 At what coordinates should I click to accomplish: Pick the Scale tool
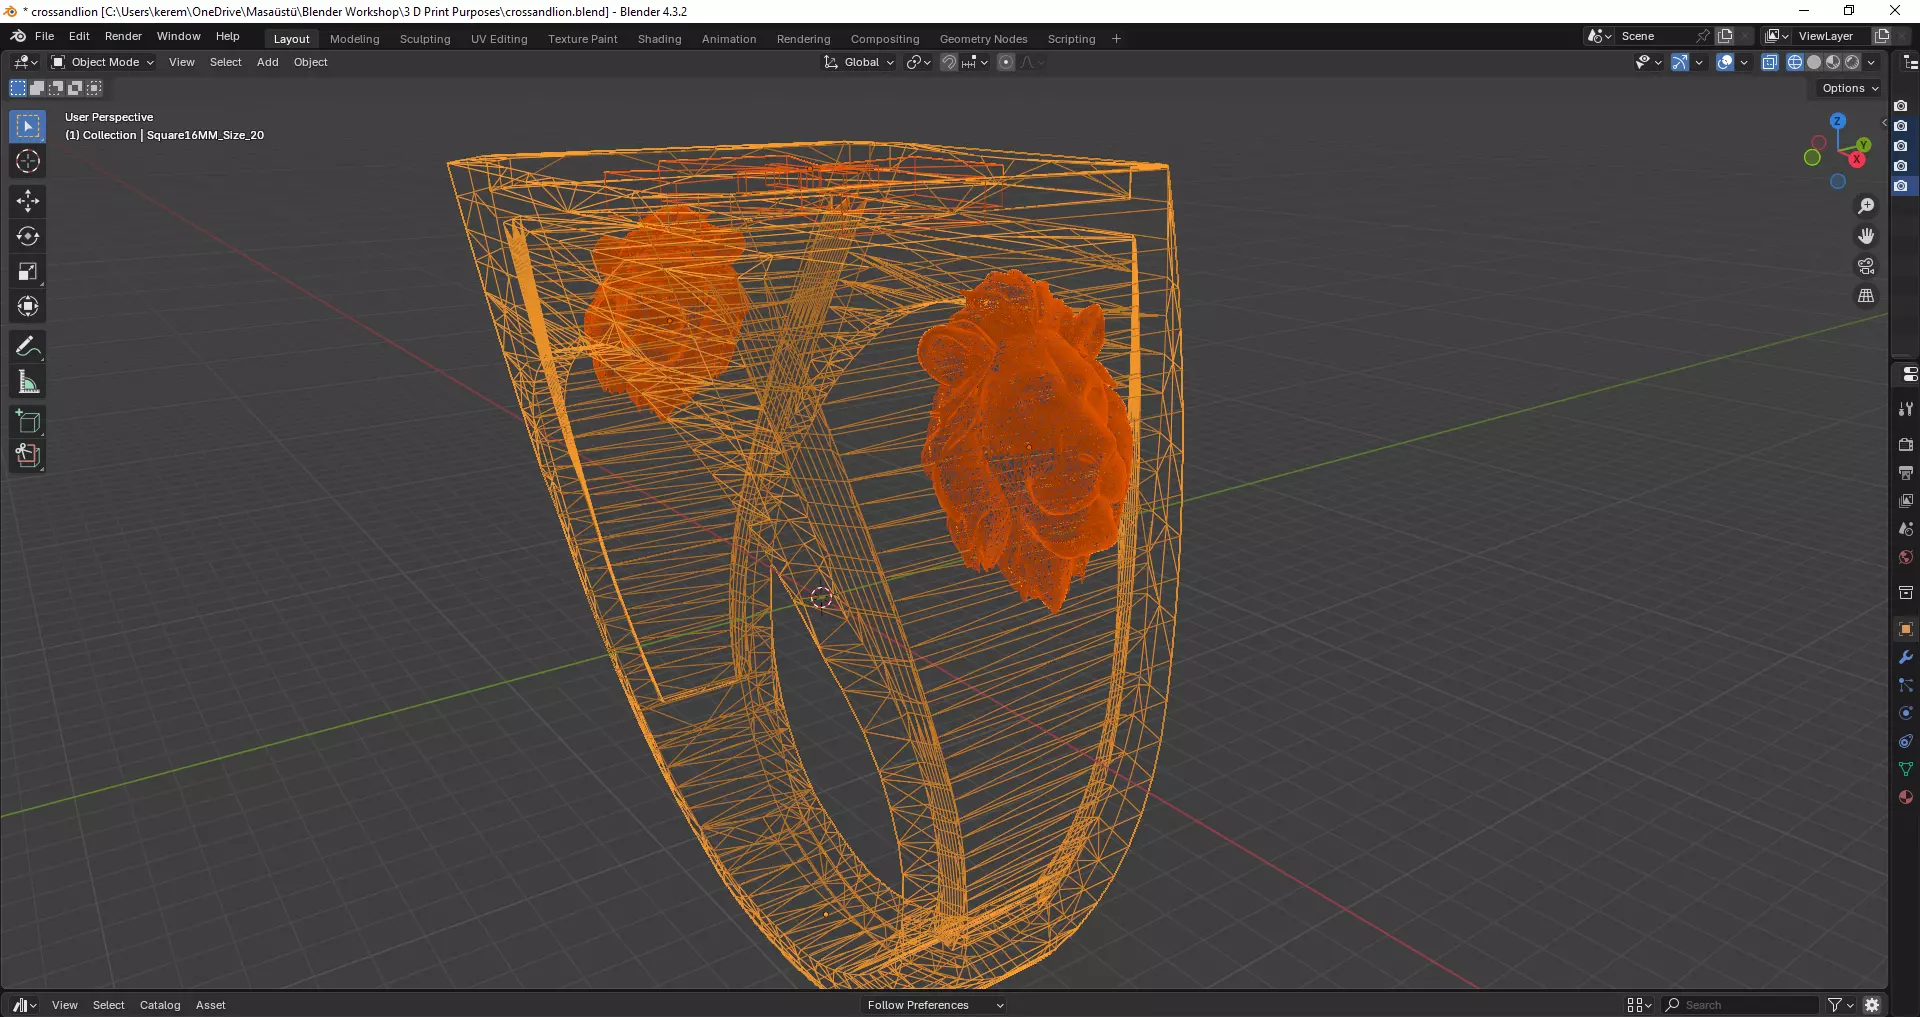tap(28, 271)
